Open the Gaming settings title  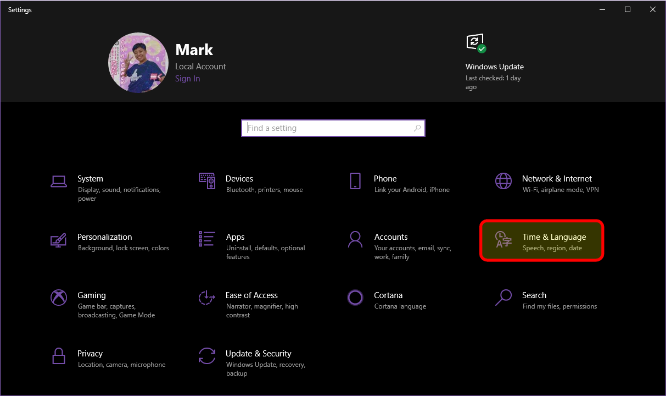click(x=91, y=295)
